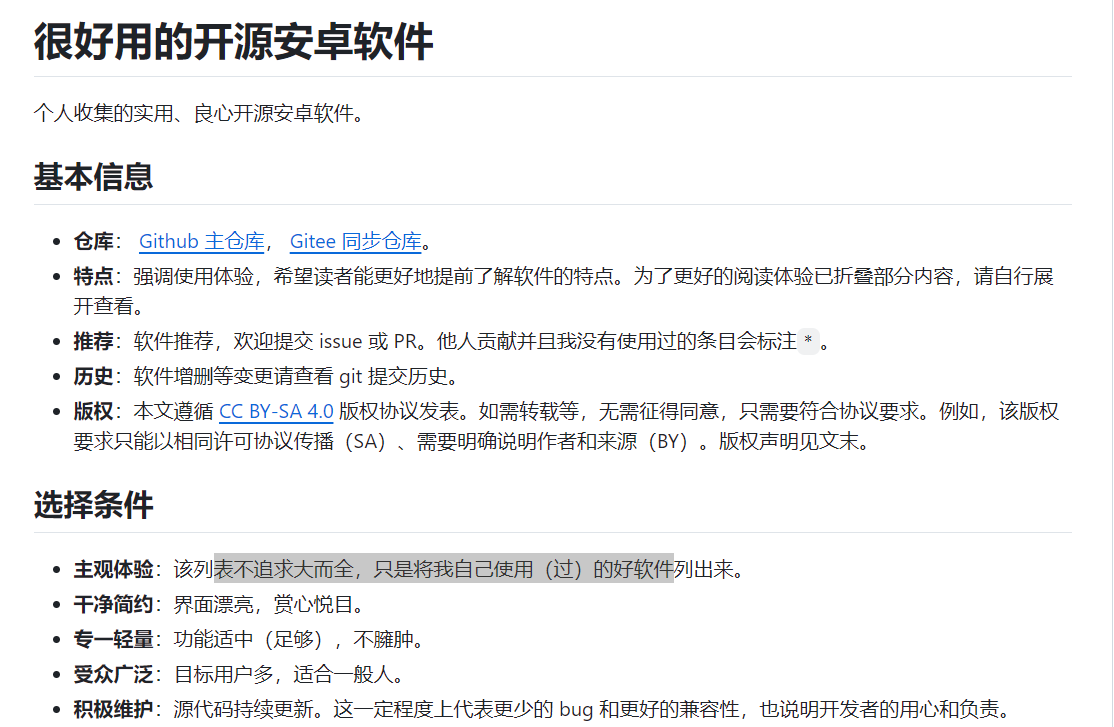Image resolution: width=1114 pixels, height=727 pixels.
Task: Click the bold label 主观体验
Action: 113,570
